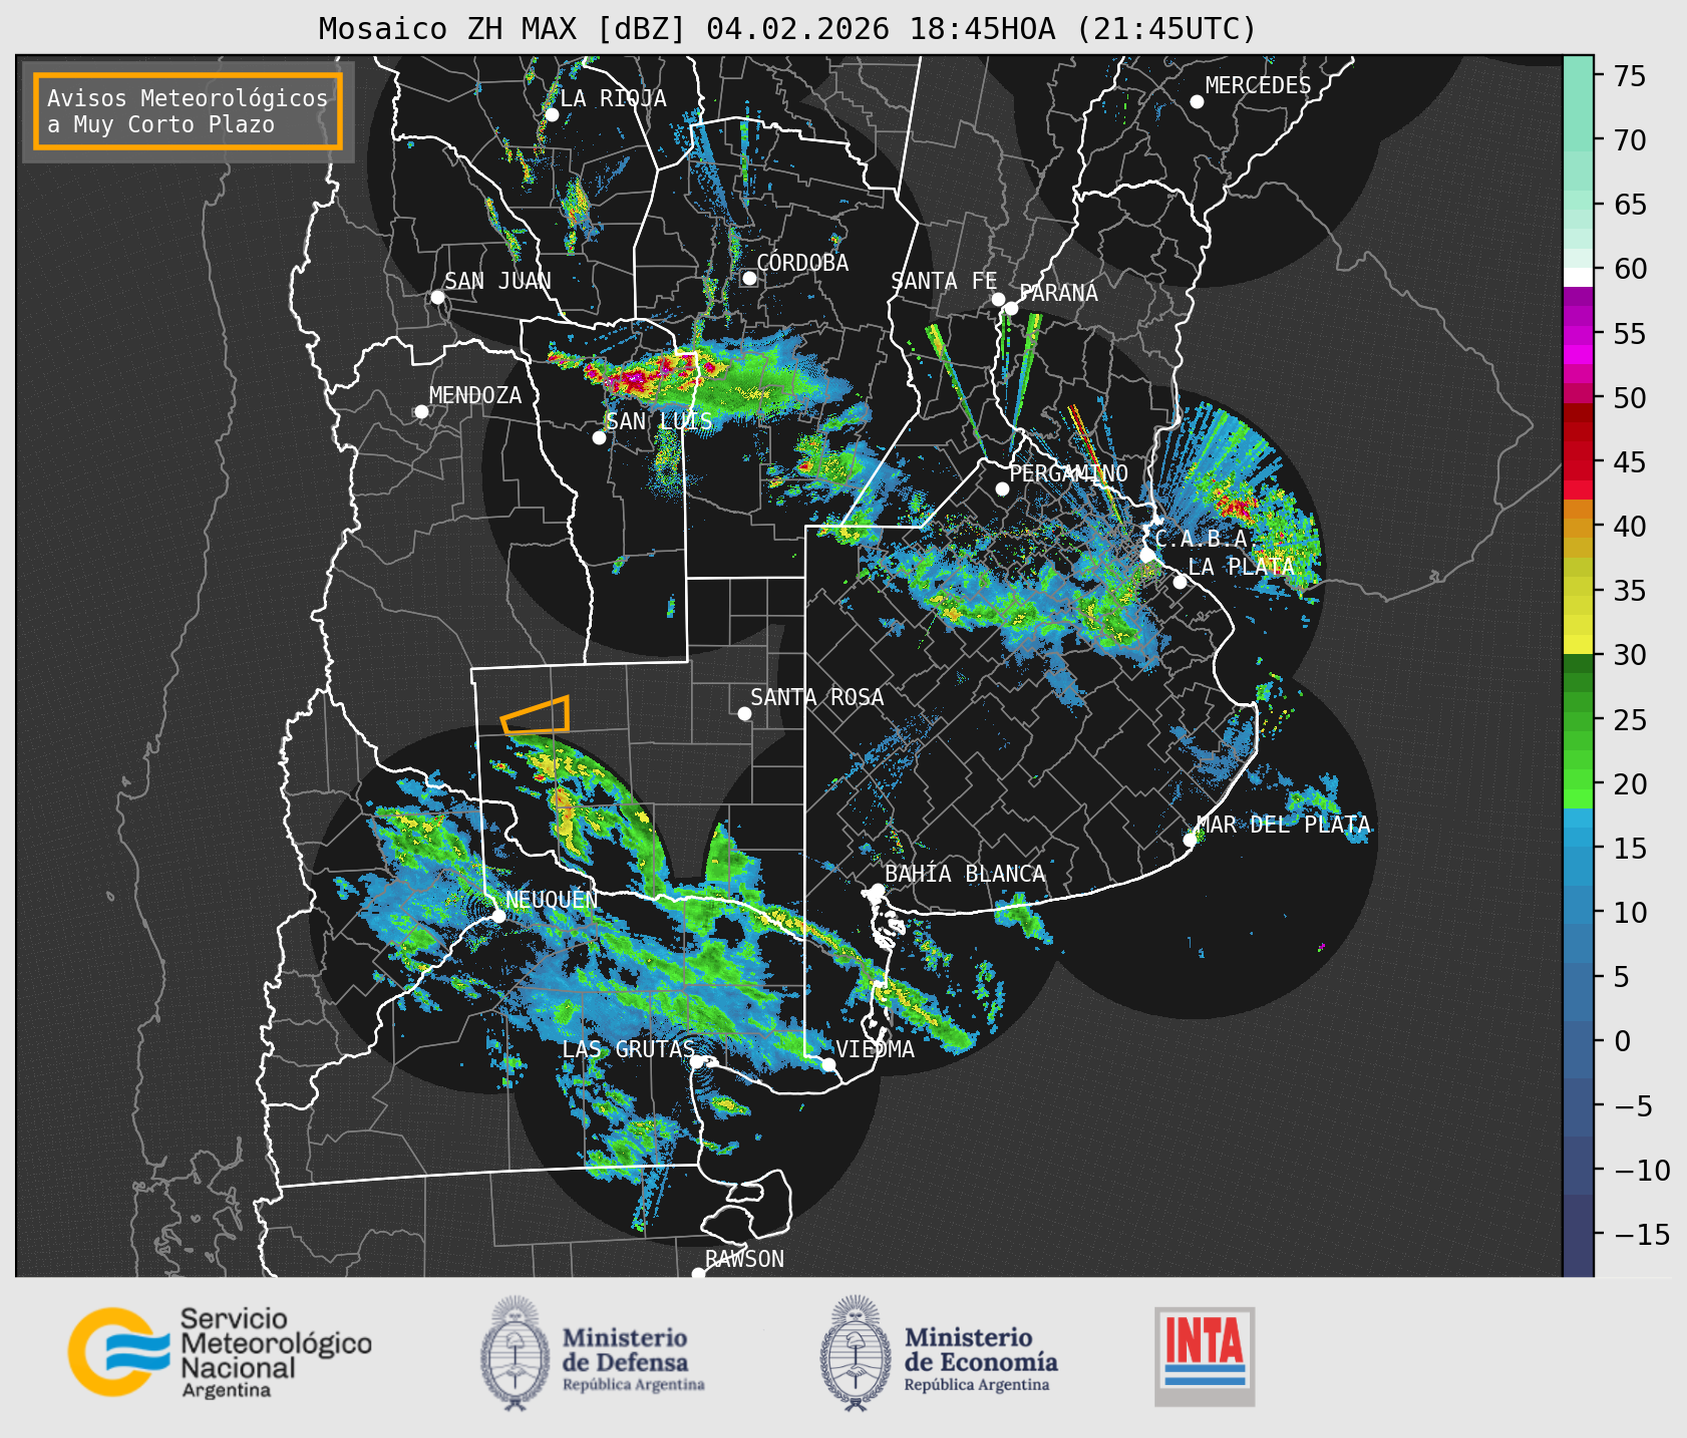The image size is (1687, 1438).
Task: Click the CÓRDOBA city marker dot
Action: (x=749, y=278)
